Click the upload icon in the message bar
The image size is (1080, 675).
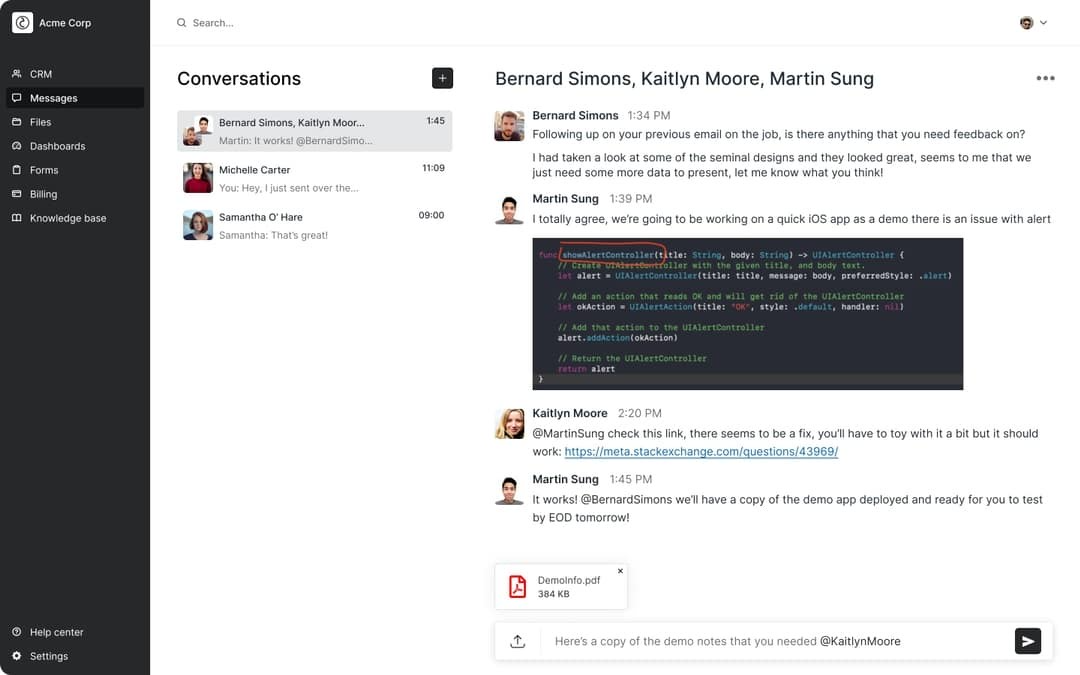click(517, 641)
